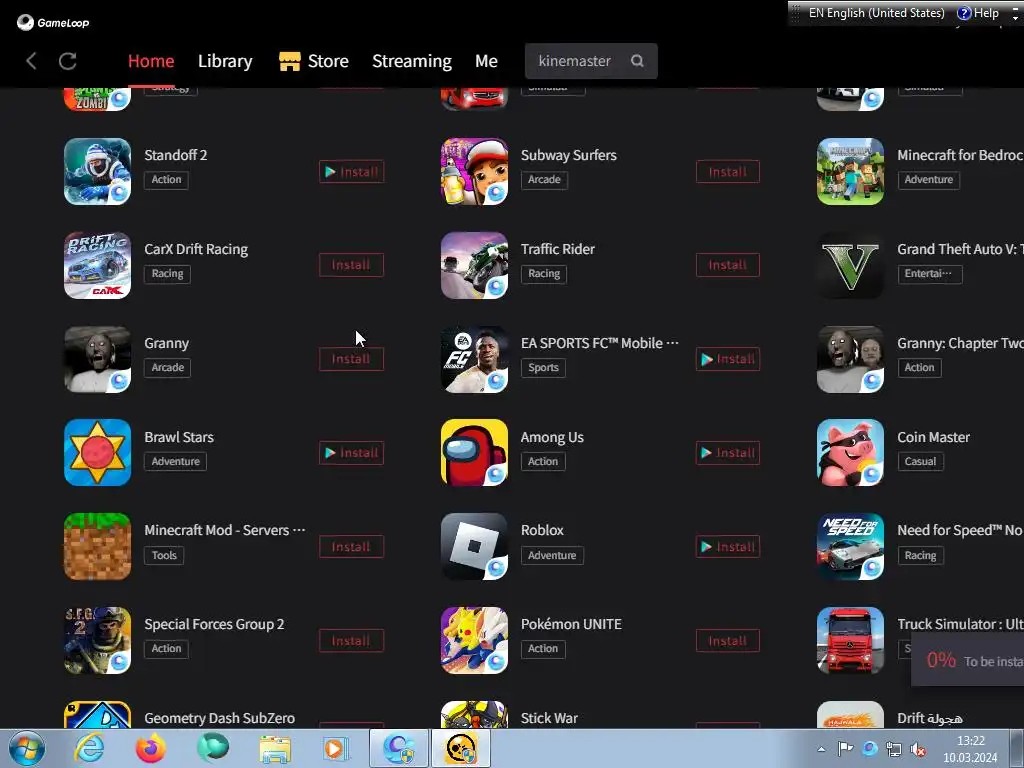Install Brawl Stars
Image resolution: width=1024 pixels, height=768 pixels.
pyautogui.click(x=351, y=453)
